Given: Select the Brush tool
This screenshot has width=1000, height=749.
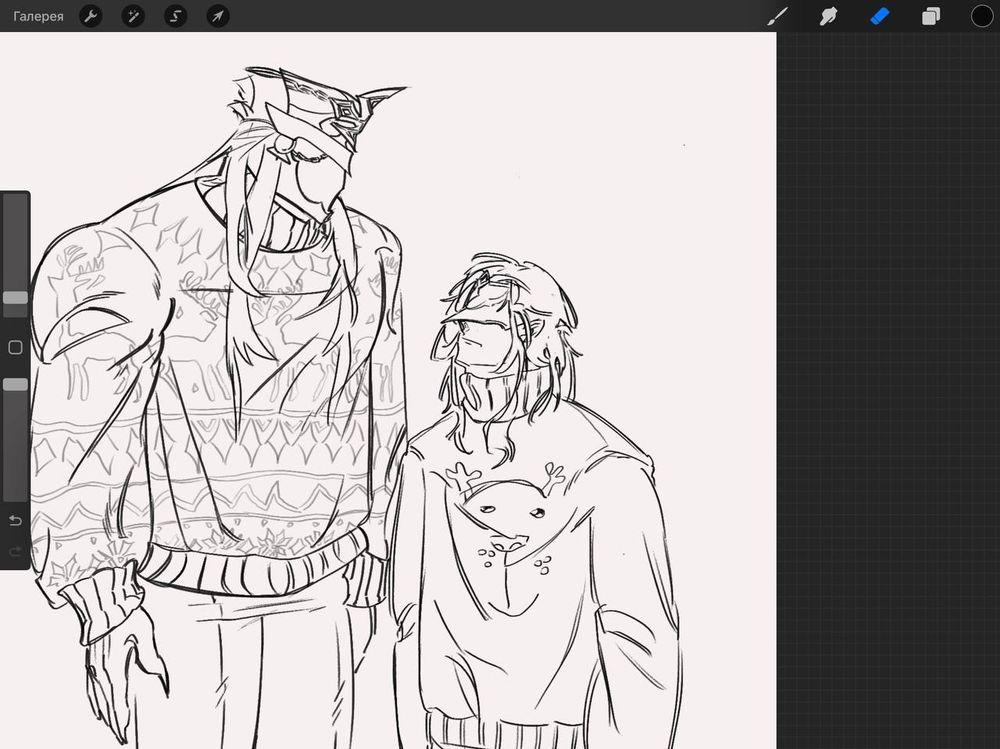Looking at the screenshot, I should point(777,16).
